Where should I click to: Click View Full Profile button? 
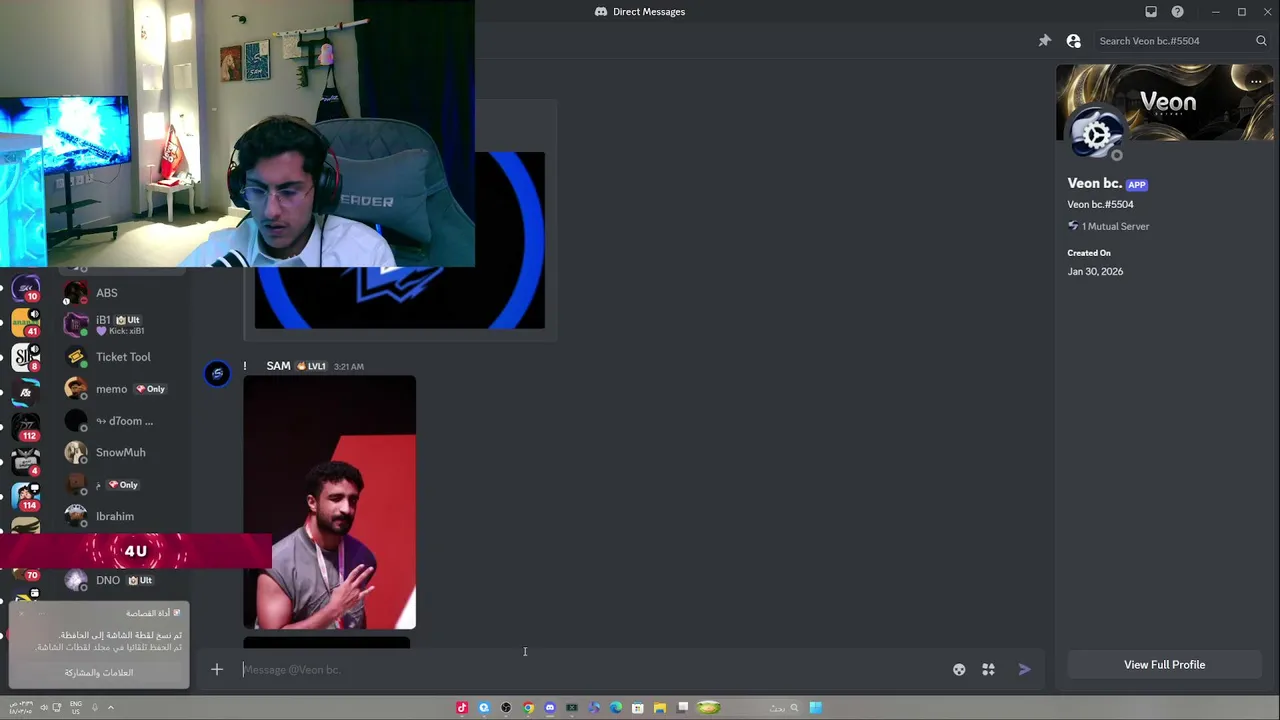click(1164, 665)
